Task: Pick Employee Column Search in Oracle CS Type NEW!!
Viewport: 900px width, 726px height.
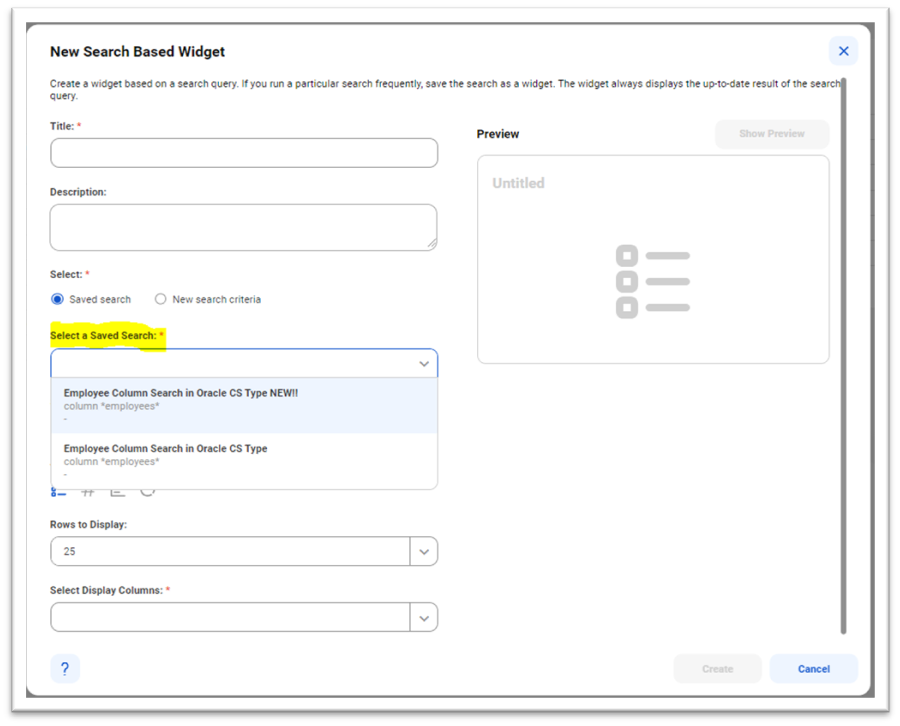Action: (244, 406)
